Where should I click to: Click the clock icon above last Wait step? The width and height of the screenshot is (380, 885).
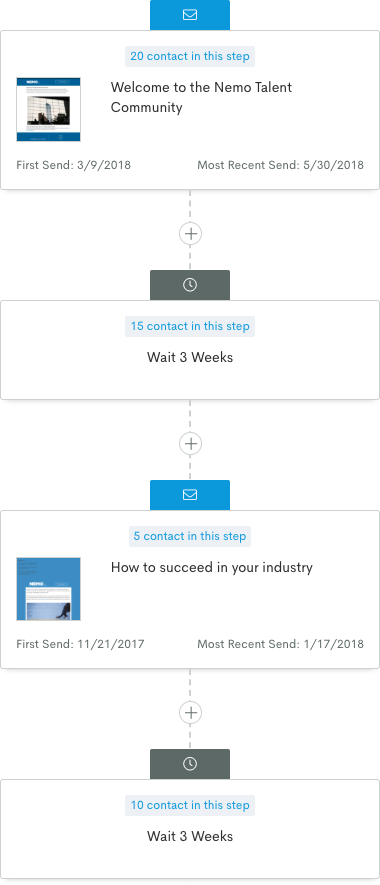click(190, 764)
